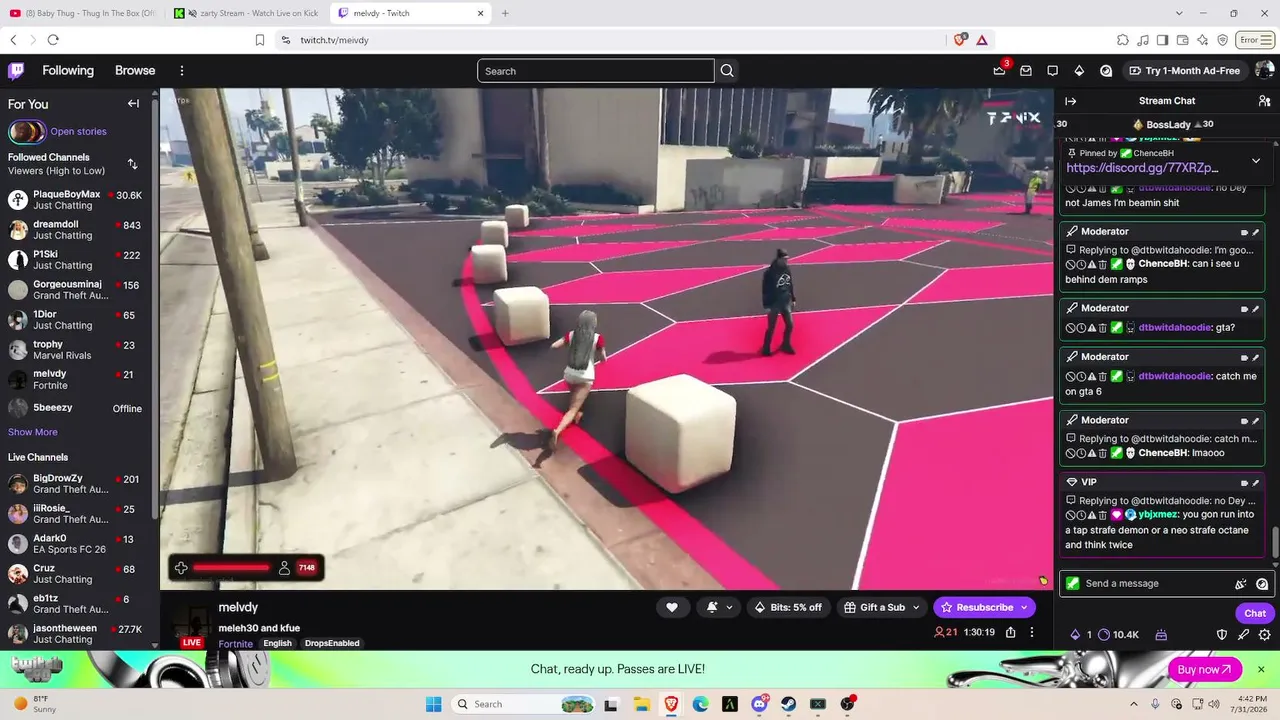Open PlaqueBoyMax channel in sidebar
This screenshot has width=1280, height=720.
[x=75, y=199]
